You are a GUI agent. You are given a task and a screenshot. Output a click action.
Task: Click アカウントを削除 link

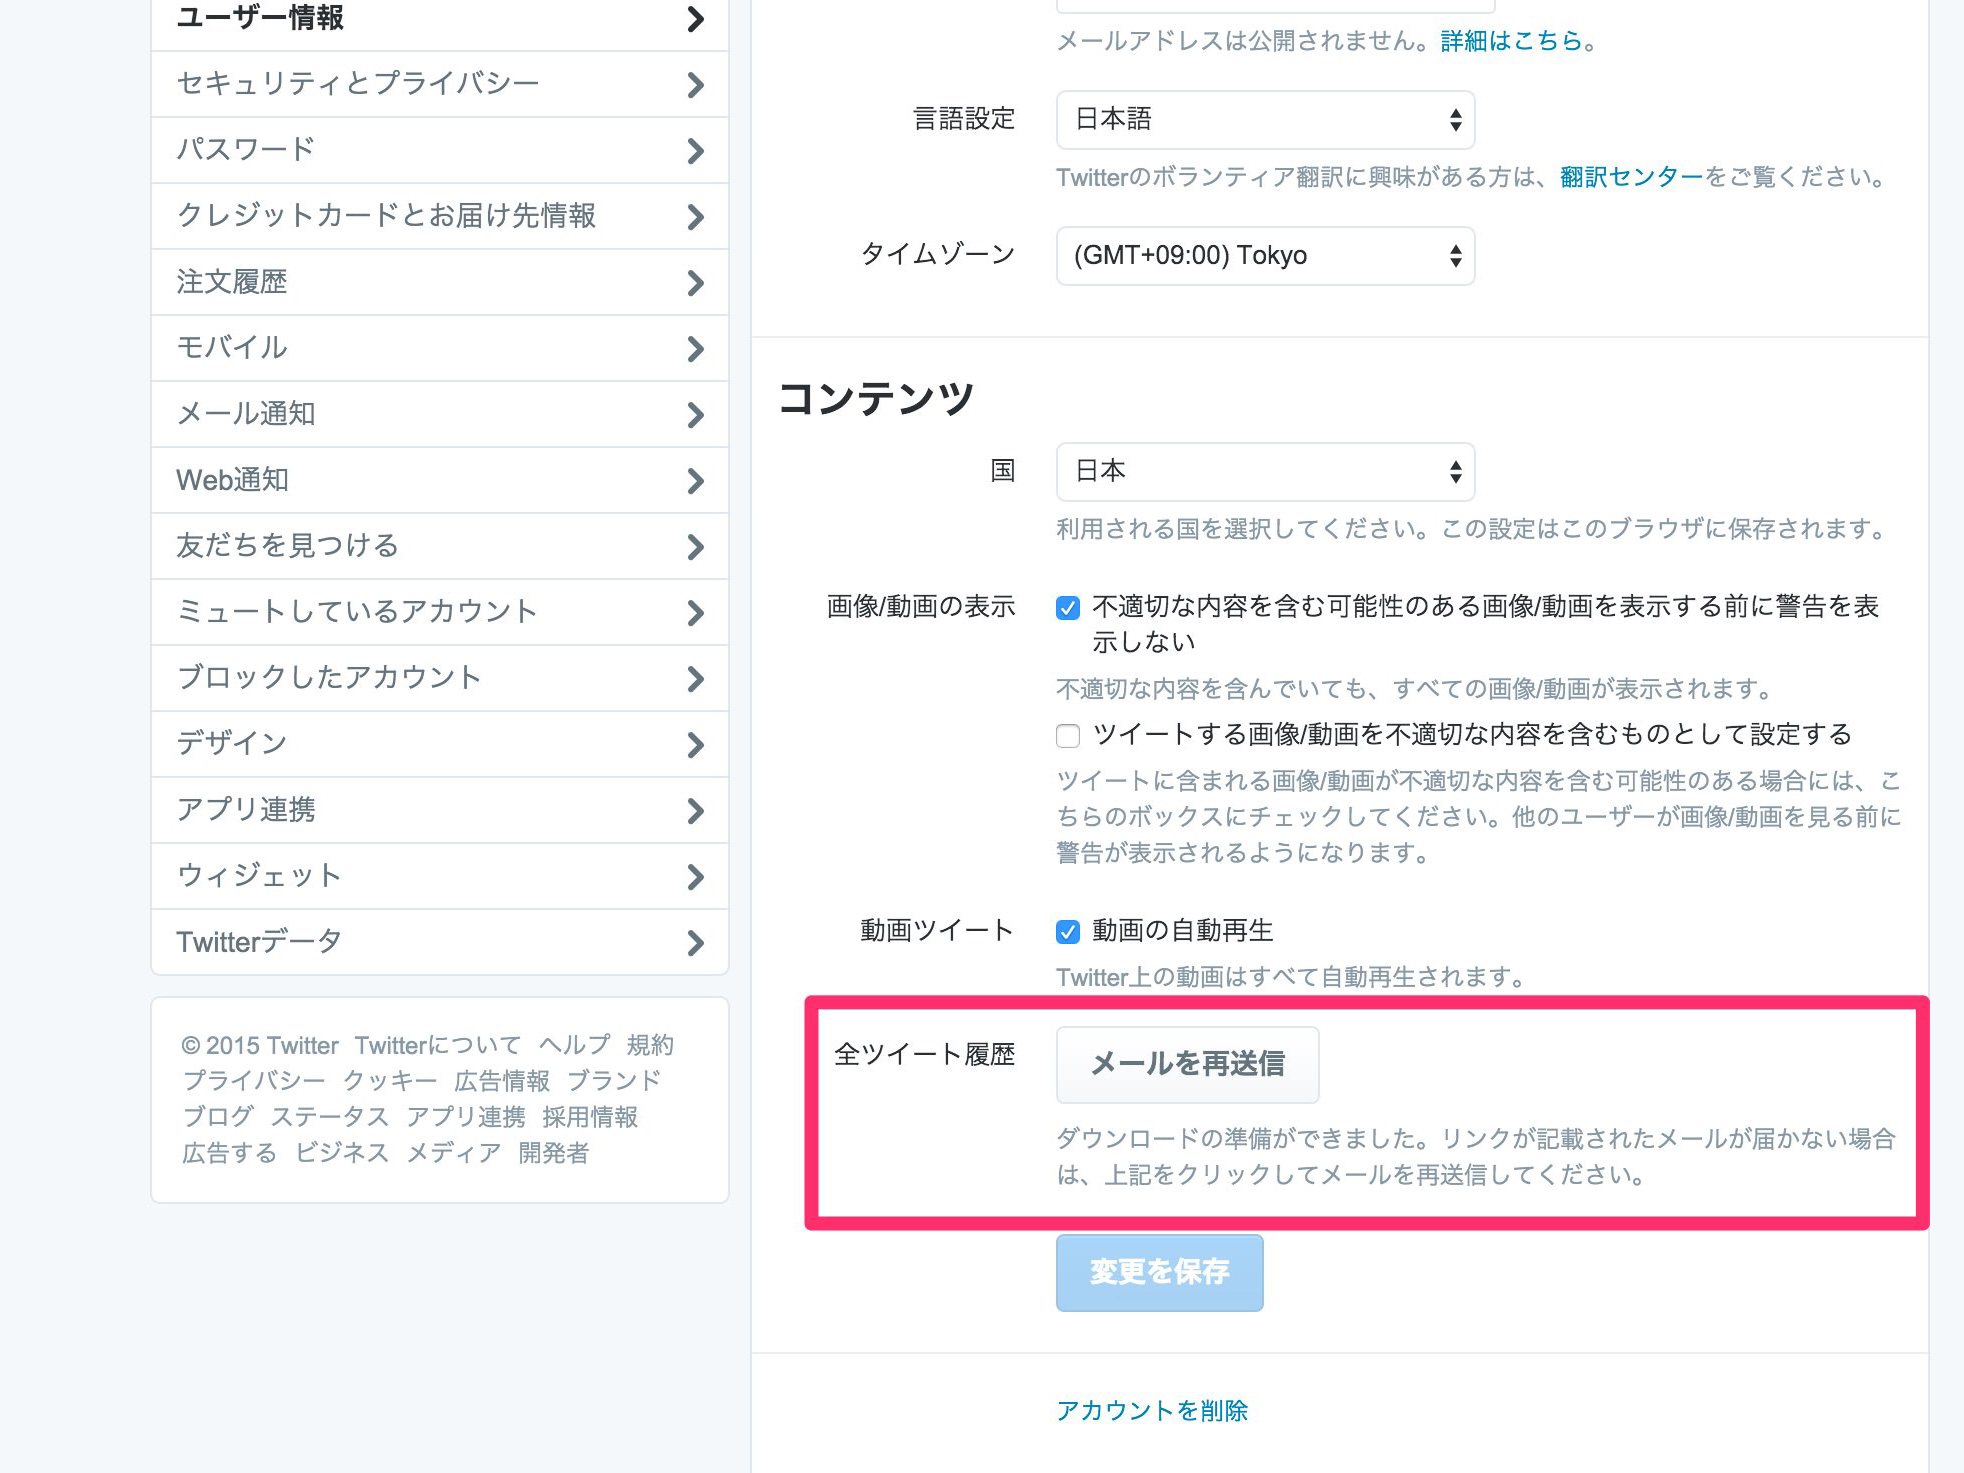click(x=1152, y=1411)
